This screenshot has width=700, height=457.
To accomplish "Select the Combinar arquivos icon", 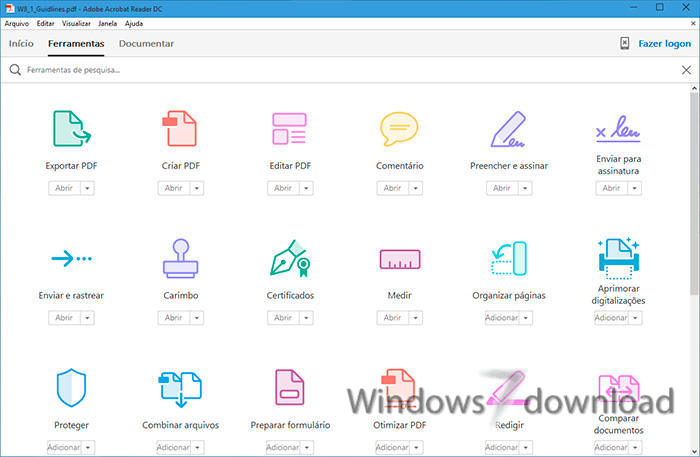I will click(180, 388).
